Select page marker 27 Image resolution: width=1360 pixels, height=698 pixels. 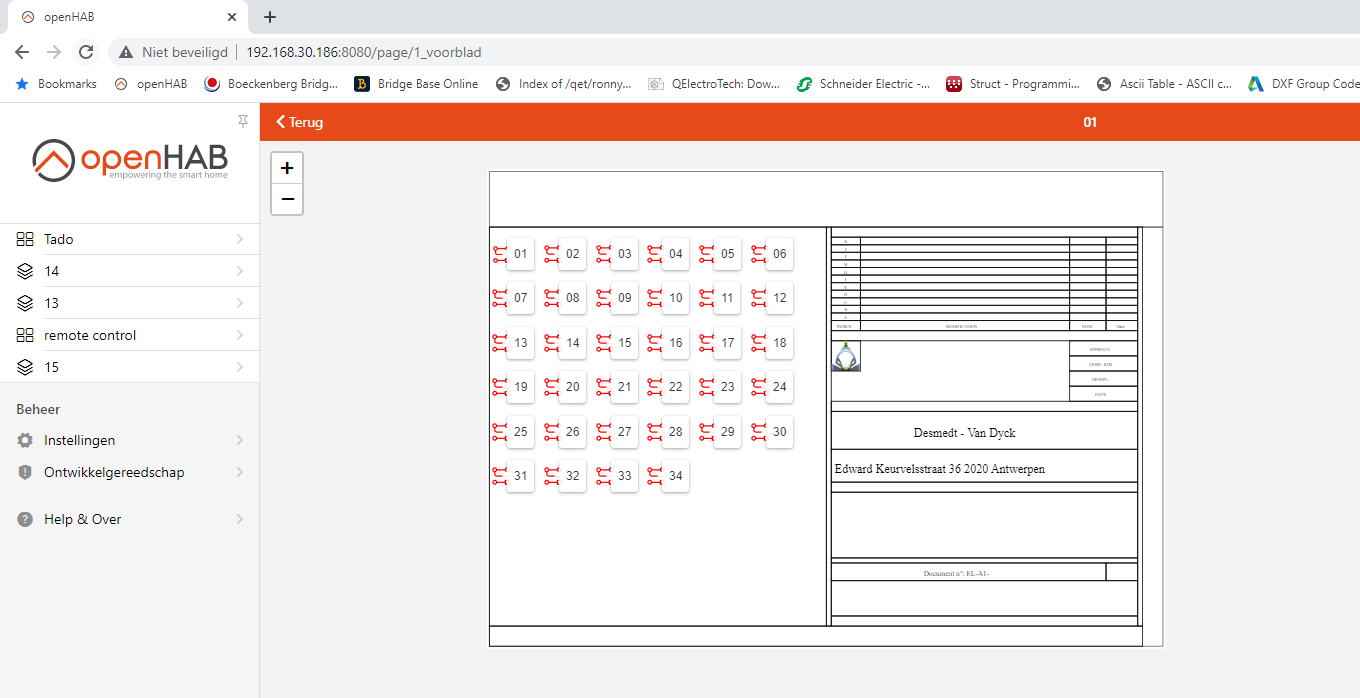(624, 432)
